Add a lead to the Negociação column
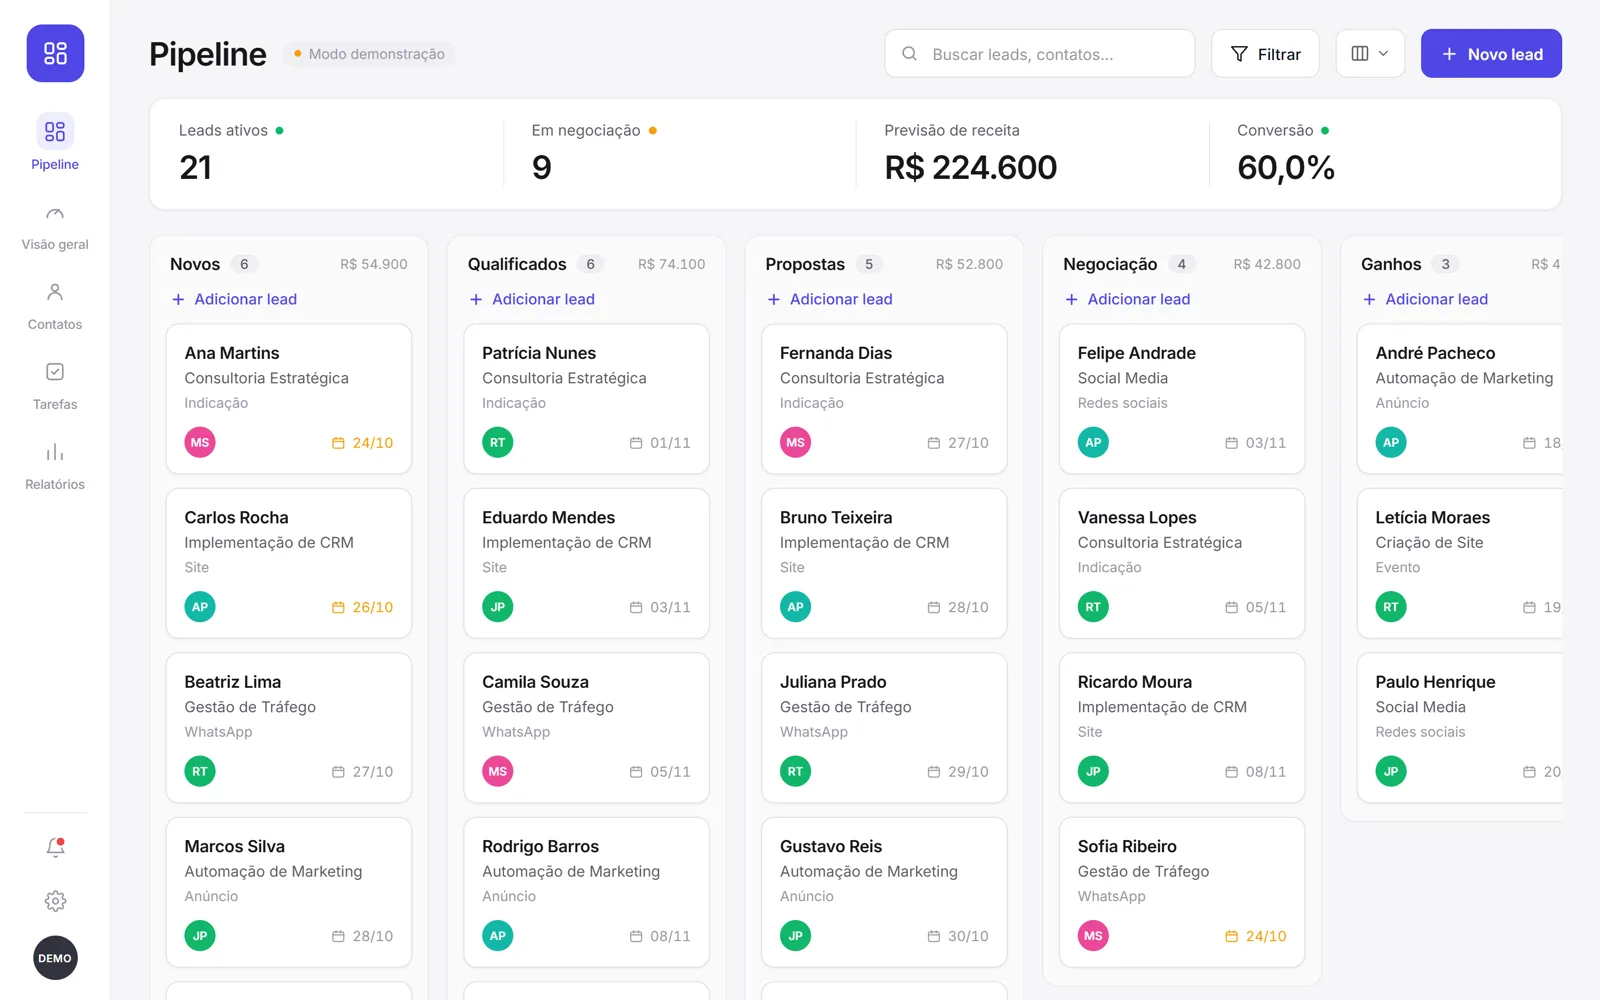The image size is (1600, 1000). (x=1127, y=299)
